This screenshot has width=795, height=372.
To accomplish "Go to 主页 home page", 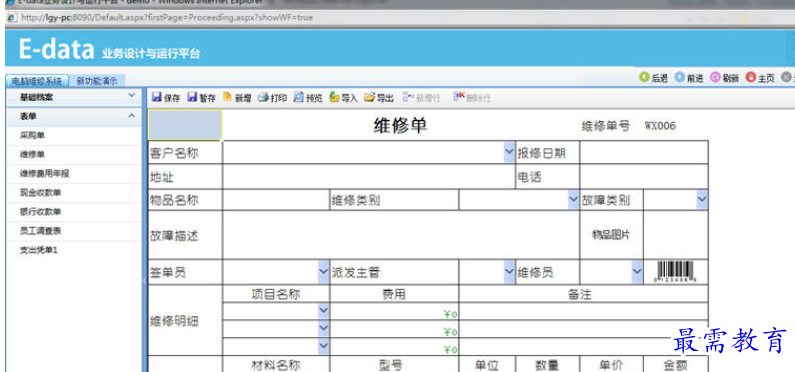I will point(761,78).
